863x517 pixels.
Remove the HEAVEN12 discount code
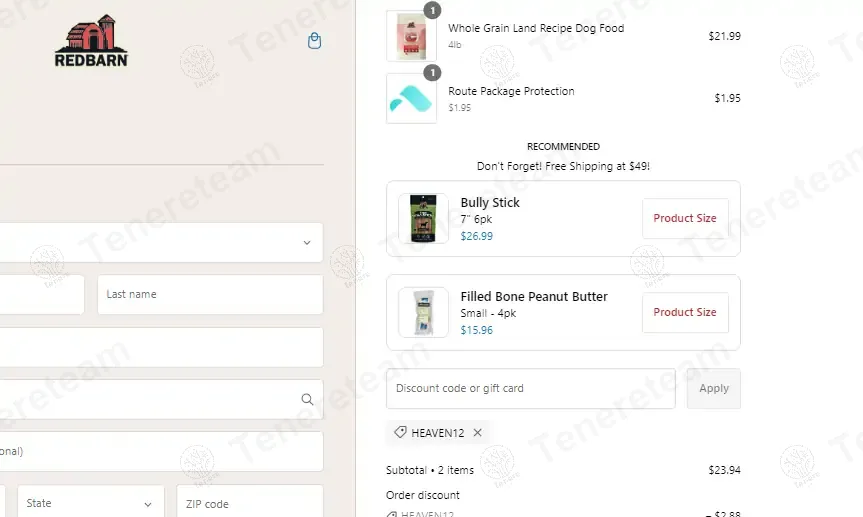pyautogui.click(x=477, y=433)
